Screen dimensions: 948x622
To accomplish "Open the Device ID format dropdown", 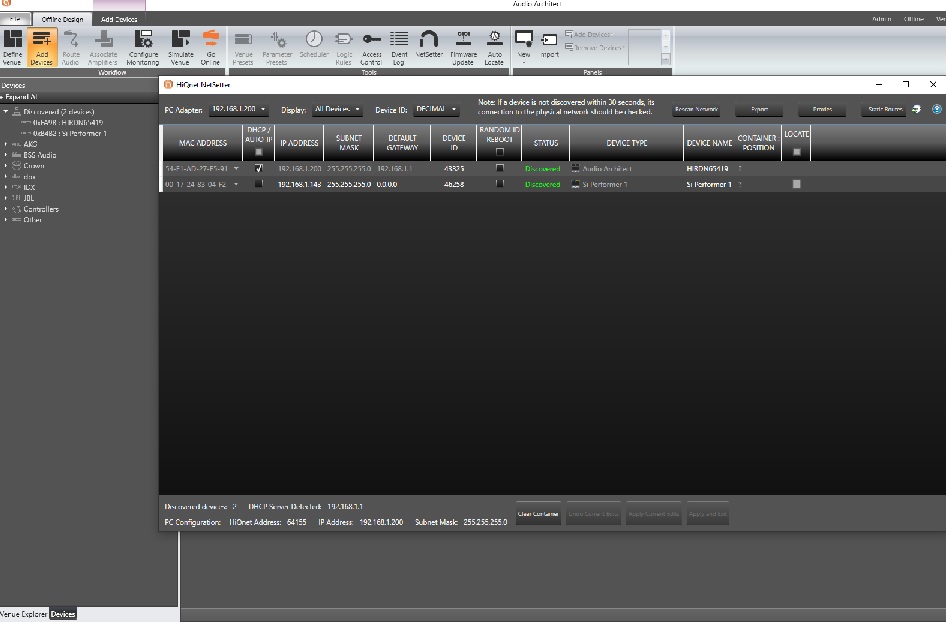I will pos(436,109).
